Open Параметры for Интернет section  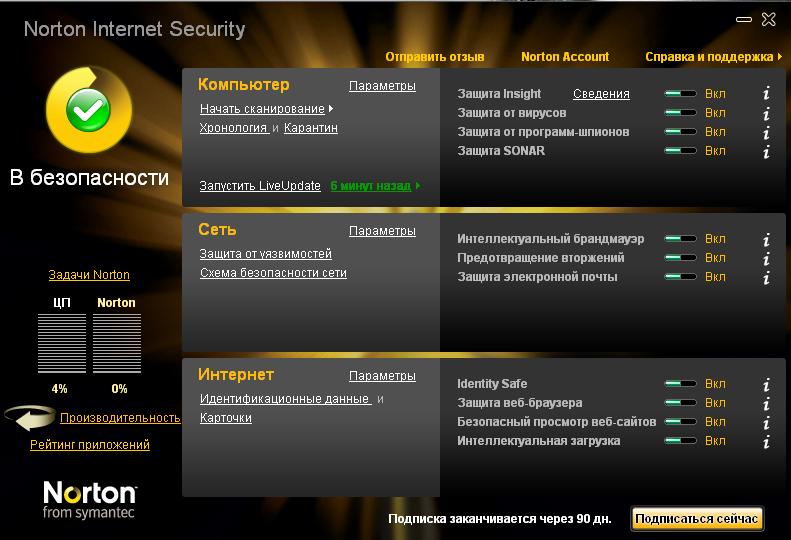(x=382, y=375)
